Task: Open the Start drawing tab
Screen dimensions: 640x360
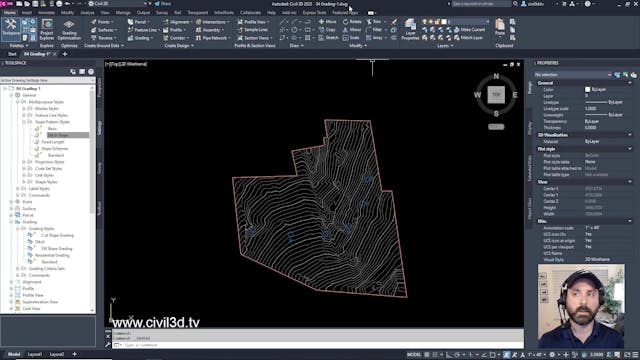Action: pos(12,54)
